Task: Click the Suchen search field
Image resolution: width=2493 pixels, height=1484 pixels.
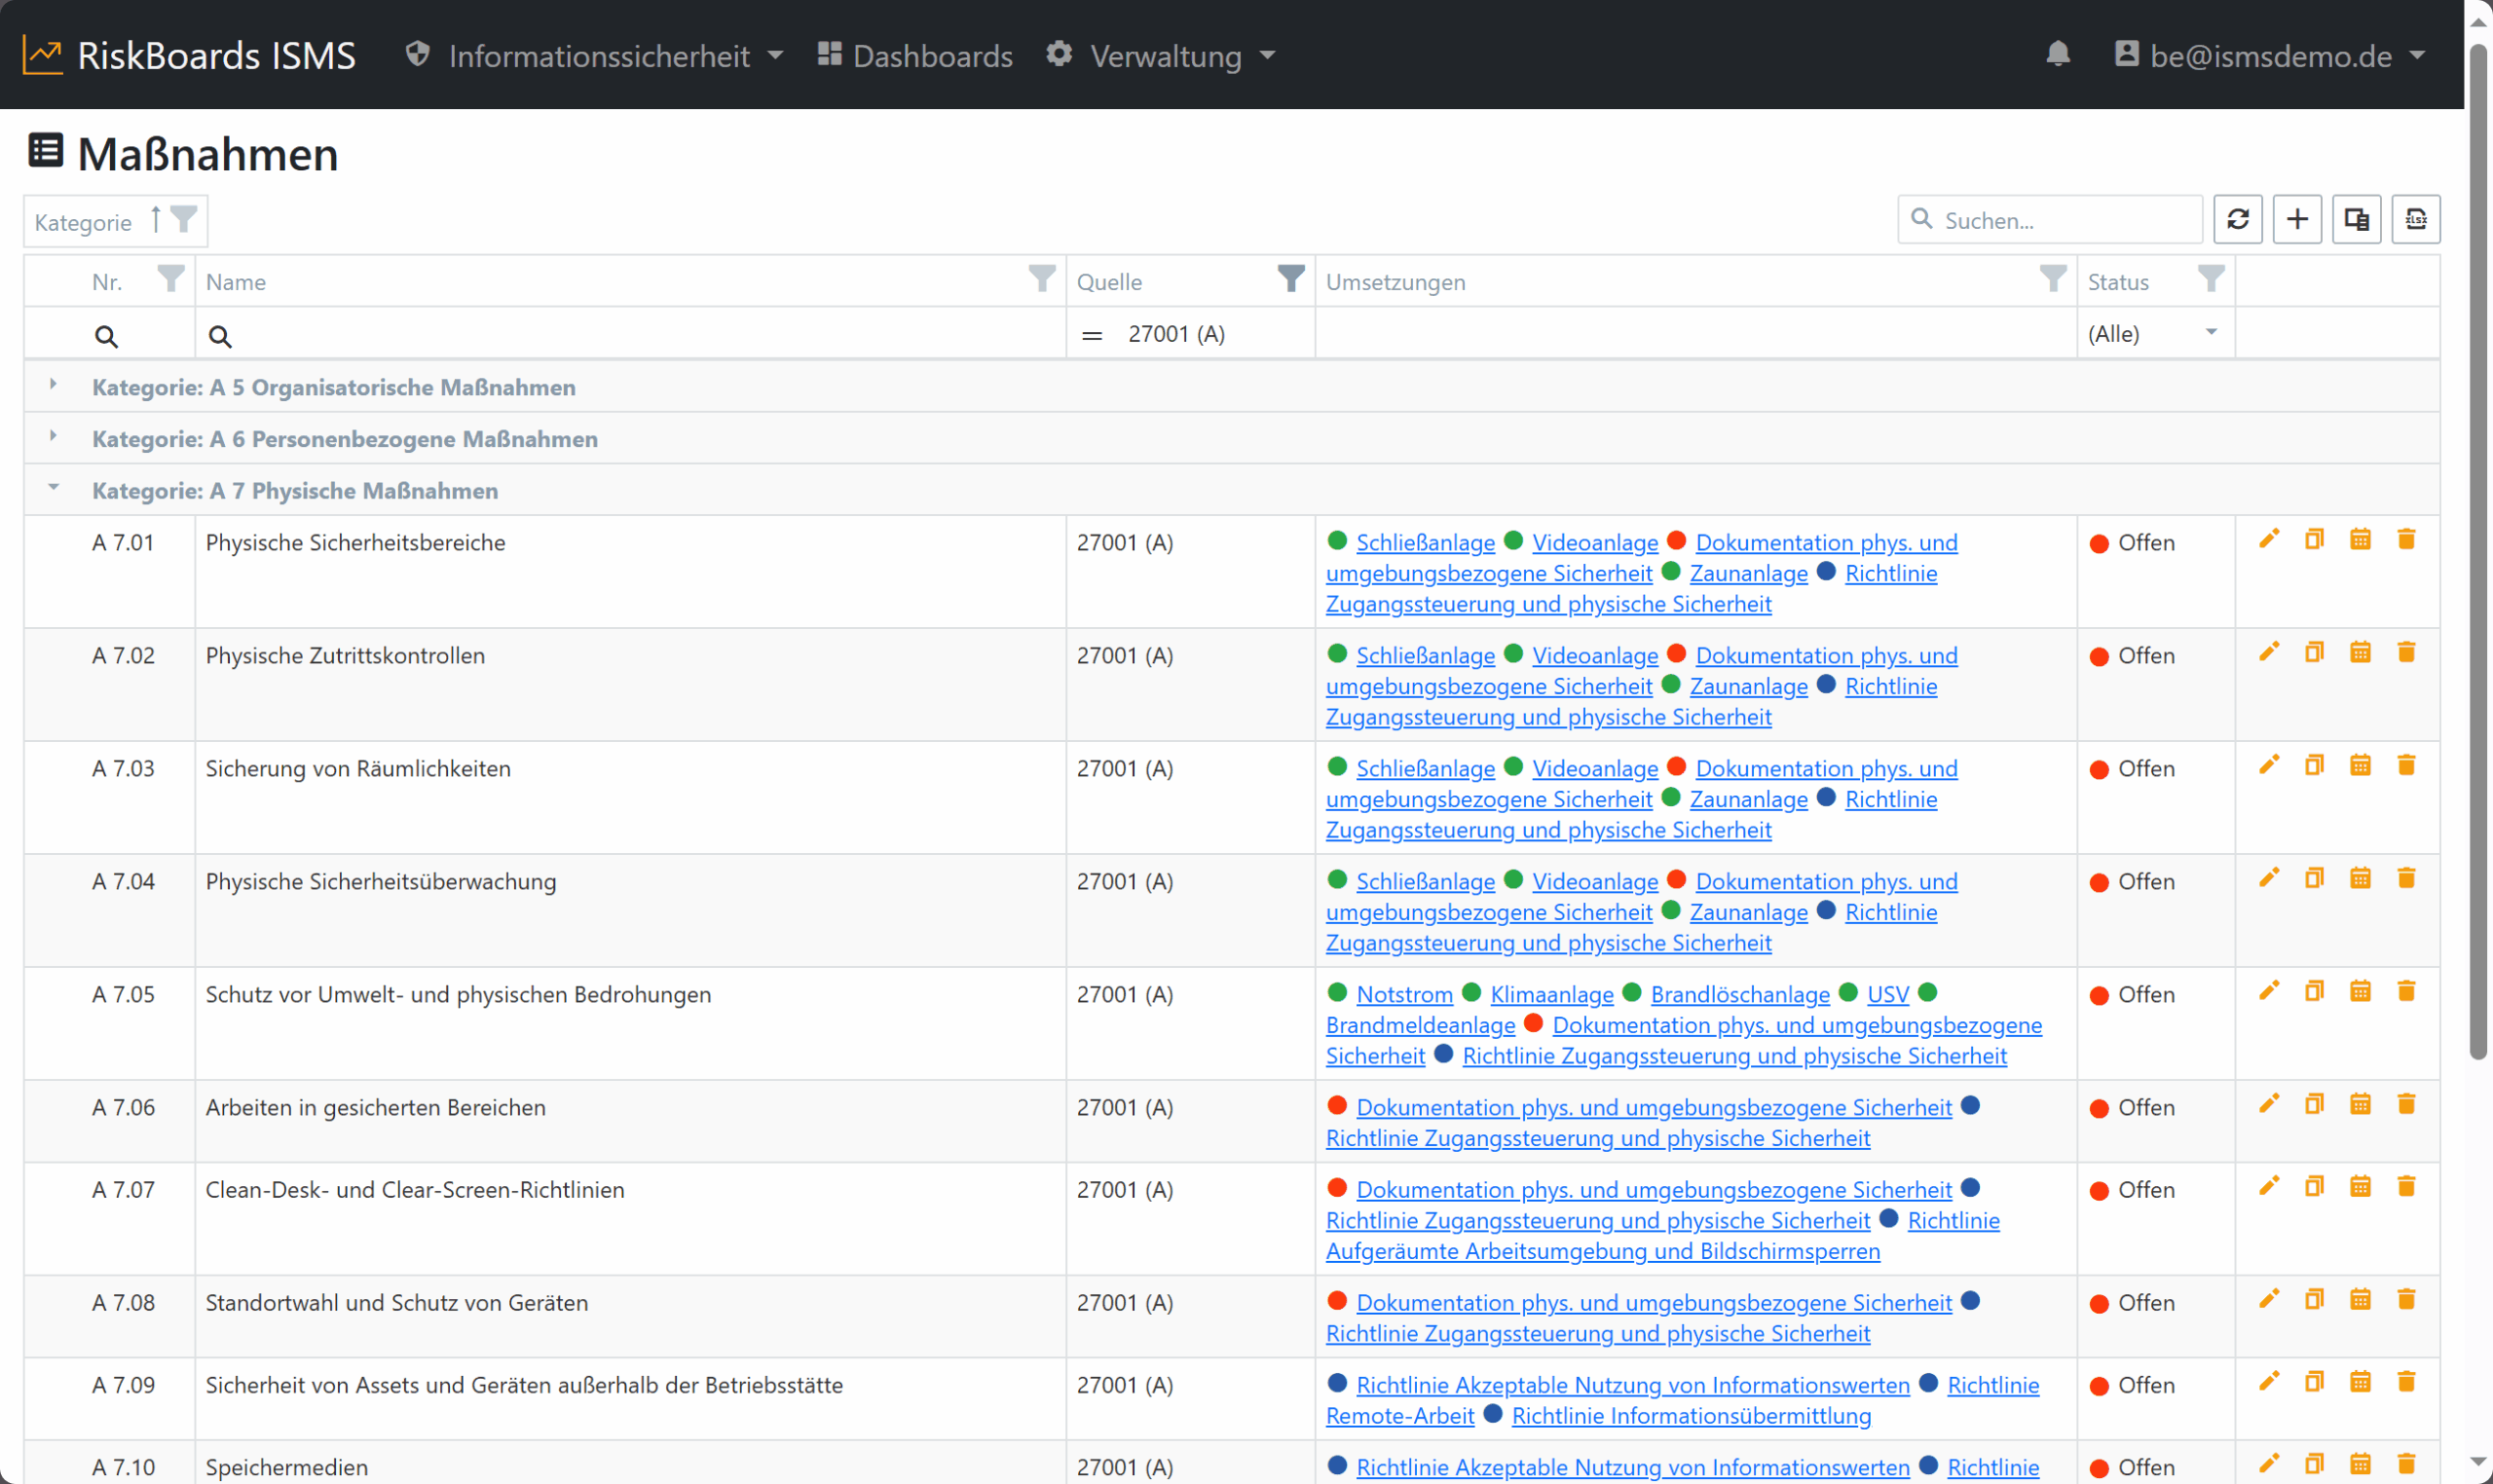Action: [x=2050, y=220]
